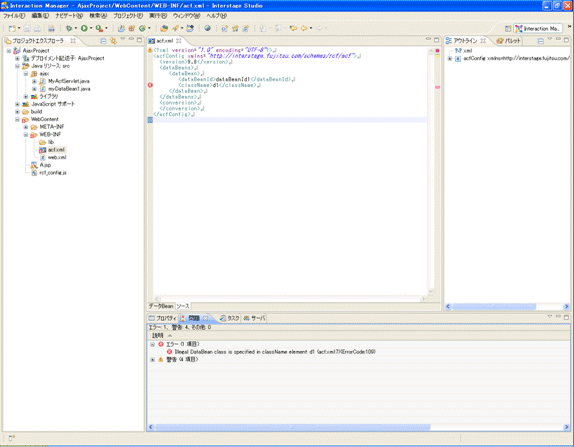Collapse the WebContent folder node
The height and width of the screenshot is (447, 574).
tap(17, 119)
